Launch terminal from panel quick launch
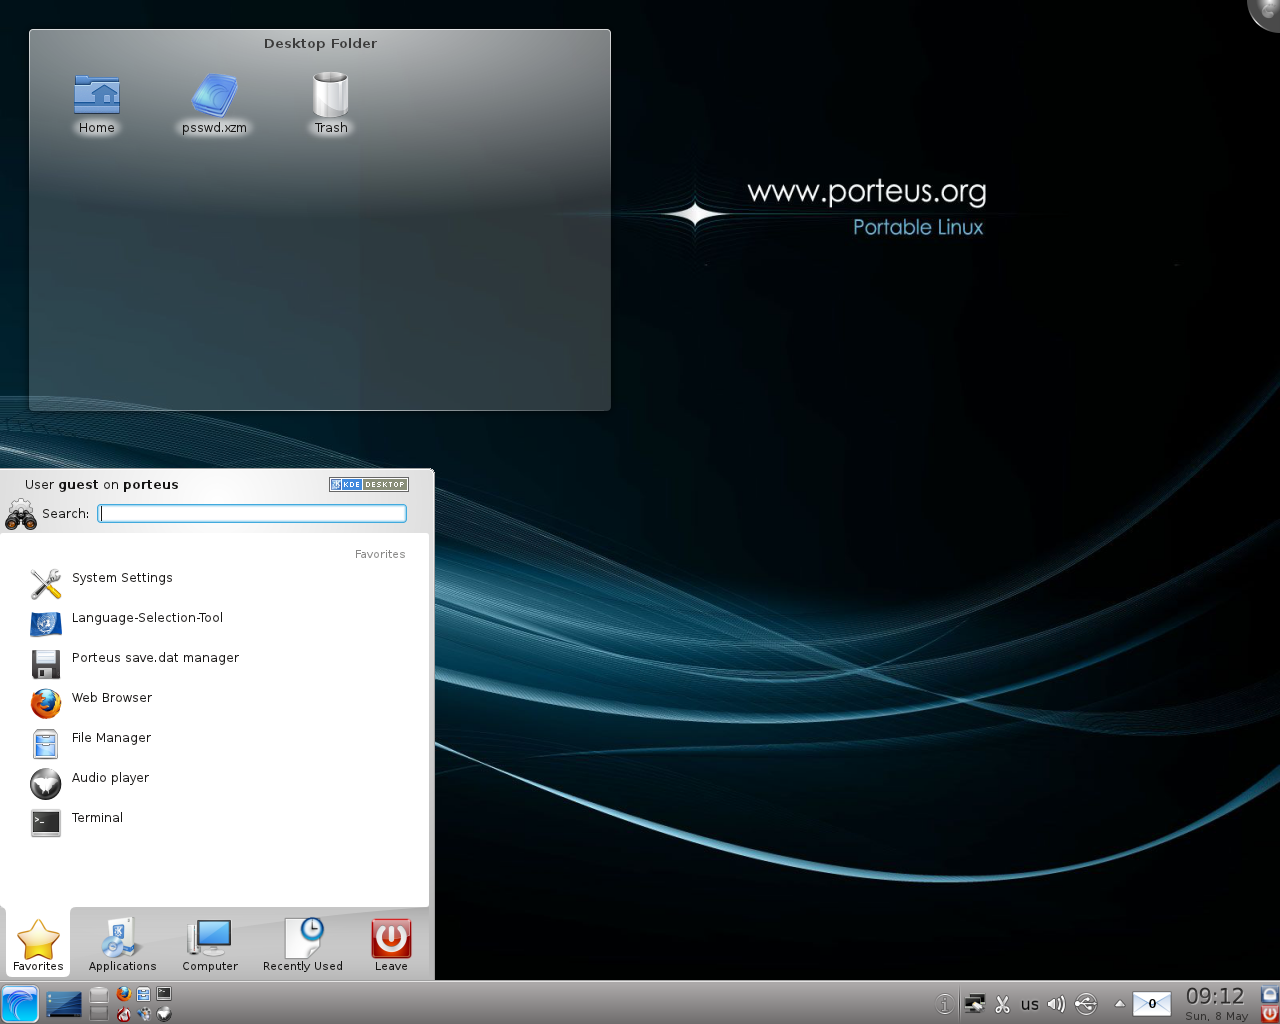 click(164, 993)
